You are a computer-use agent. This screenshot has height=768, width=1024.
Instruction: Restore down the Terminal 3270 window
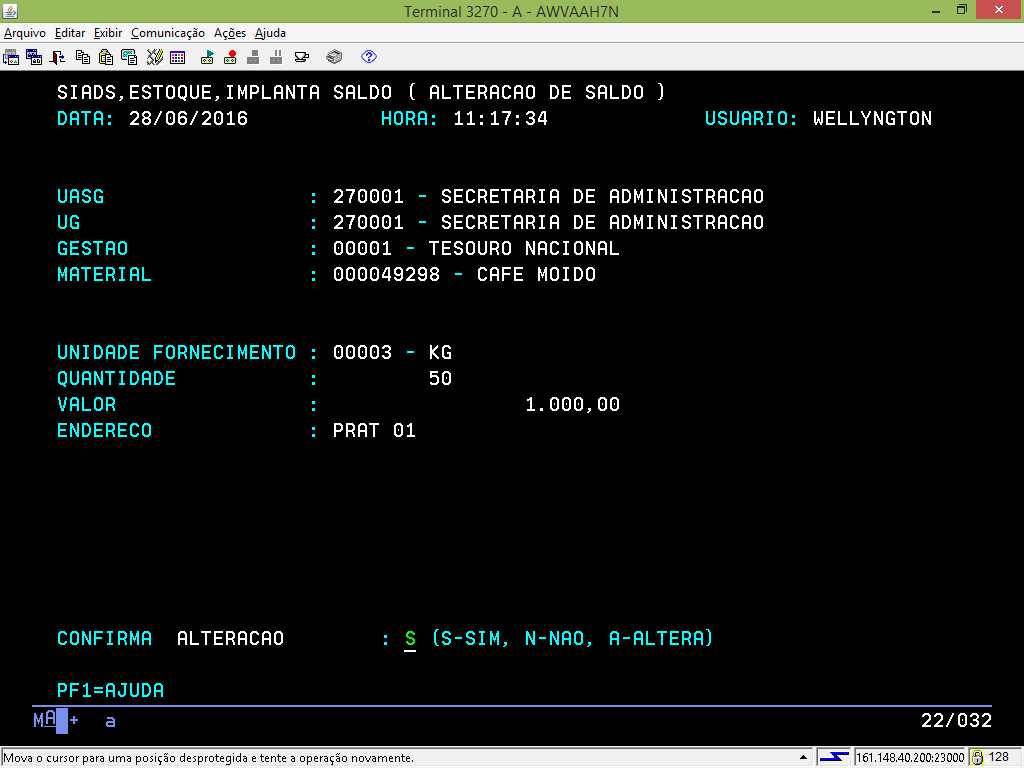(x=961, y=10)
